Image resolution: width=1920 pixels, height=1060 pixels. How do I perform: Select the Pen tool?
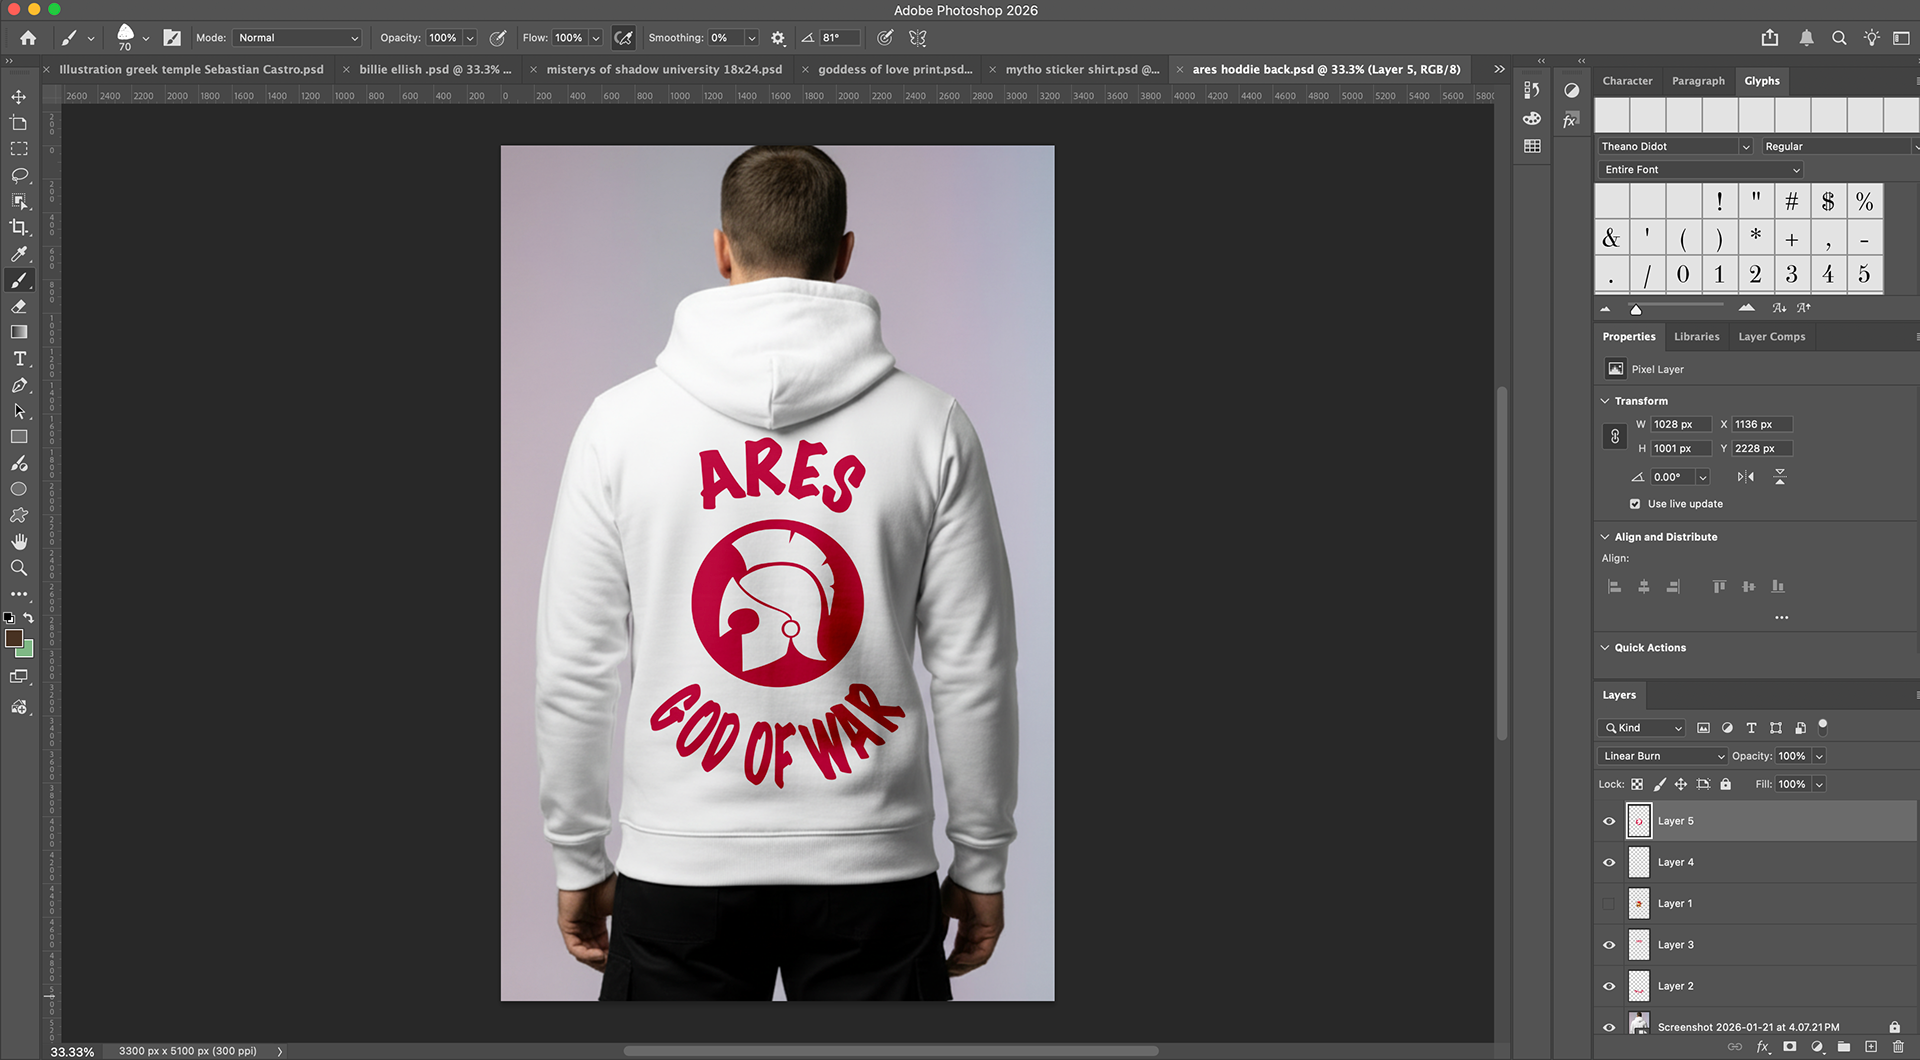coord(19,385)
